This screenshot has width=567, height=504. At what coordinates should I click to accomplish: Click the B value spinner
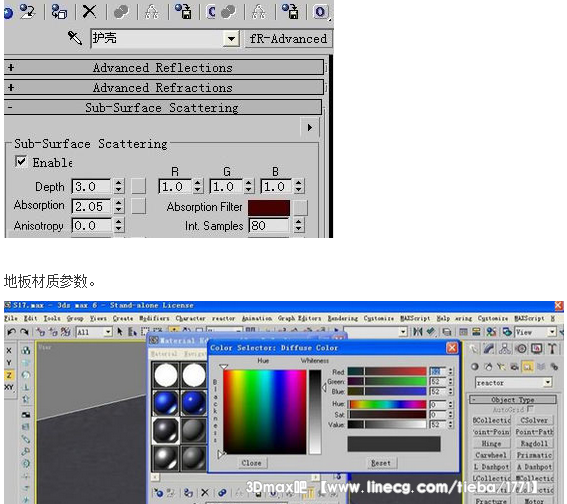299,187
